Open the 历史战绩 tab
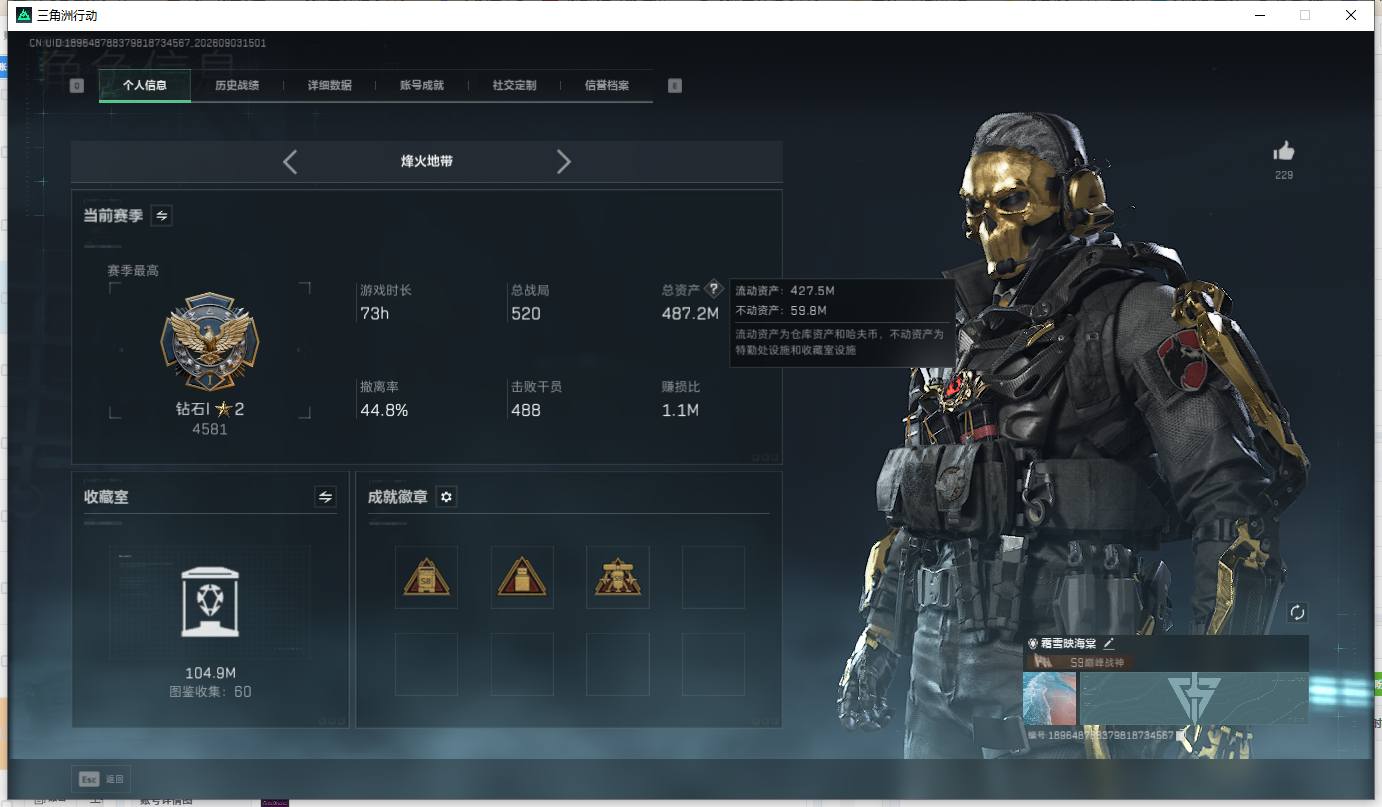The width and height of the screenshot is (1382, 807). pos(237,86)
